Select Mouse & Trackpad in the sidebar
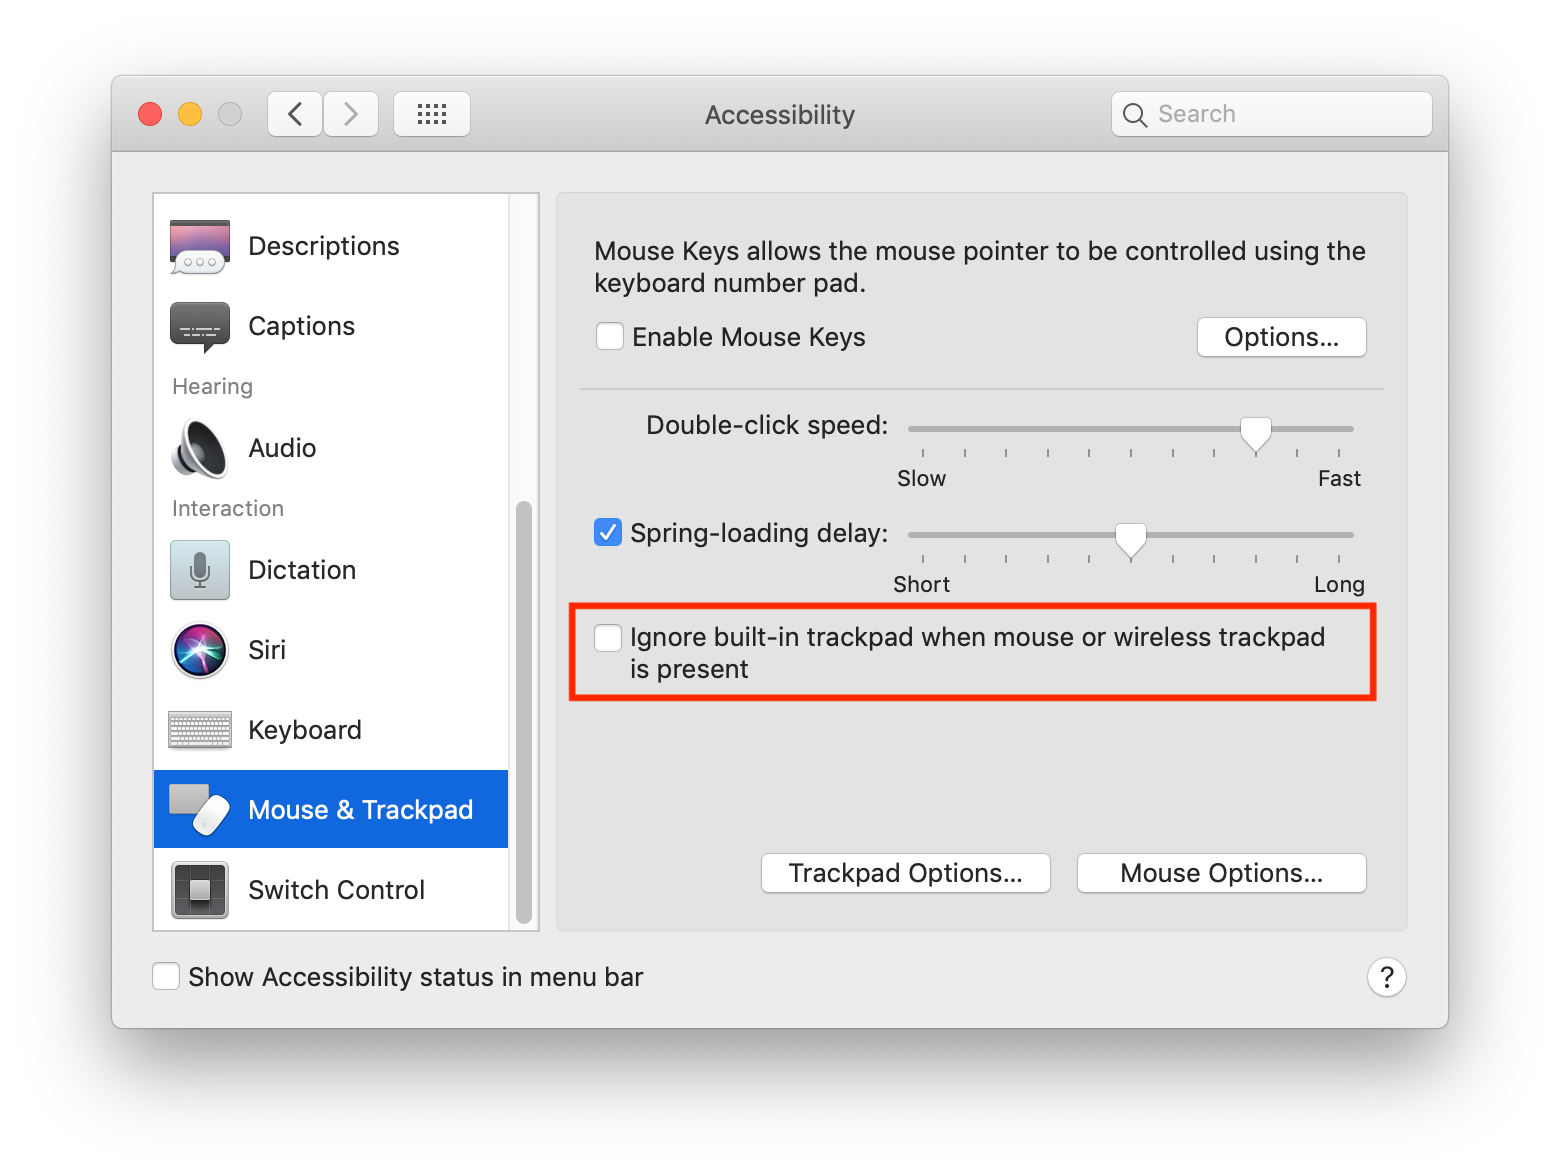This screenshot has height=1176, width=1560. coord(360,810)
